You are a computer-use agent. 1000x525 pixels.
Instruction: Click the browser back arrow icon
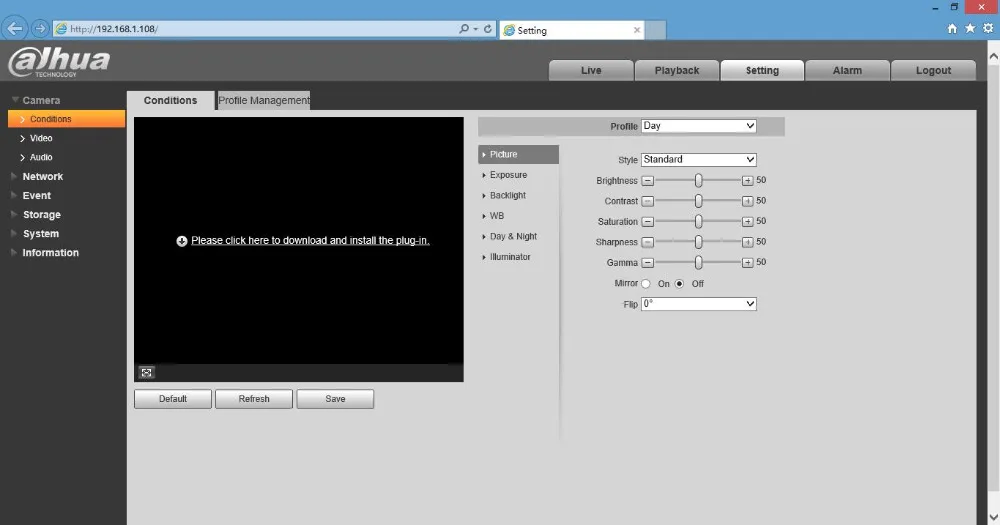click(15, 29)
